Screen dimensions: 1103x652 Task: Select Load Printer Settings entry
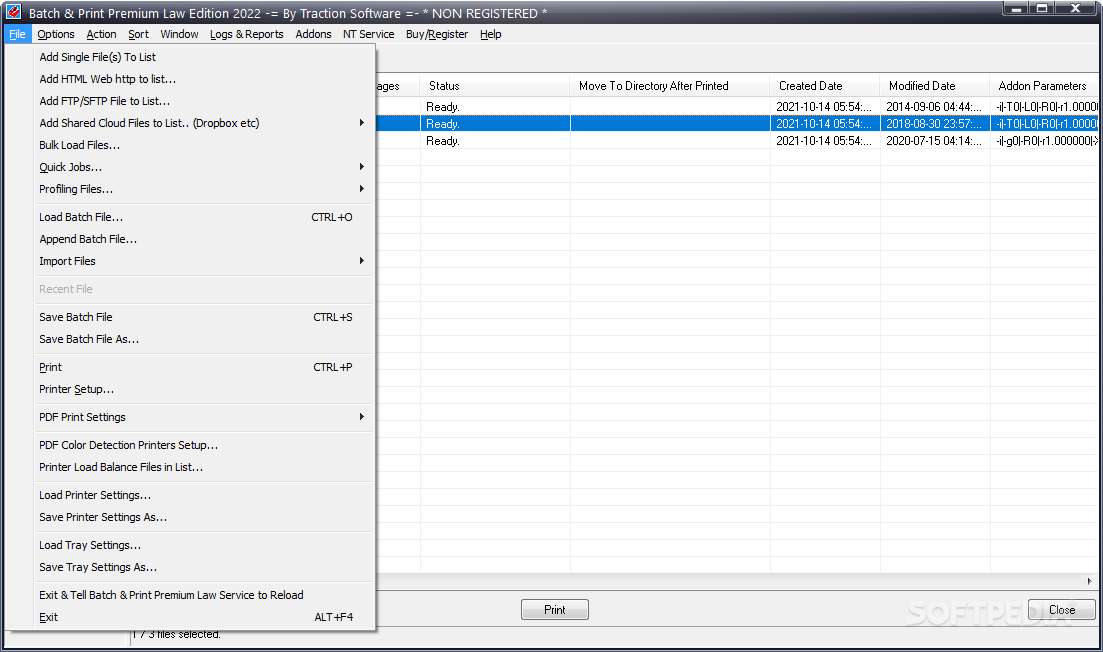click(204, 494)
